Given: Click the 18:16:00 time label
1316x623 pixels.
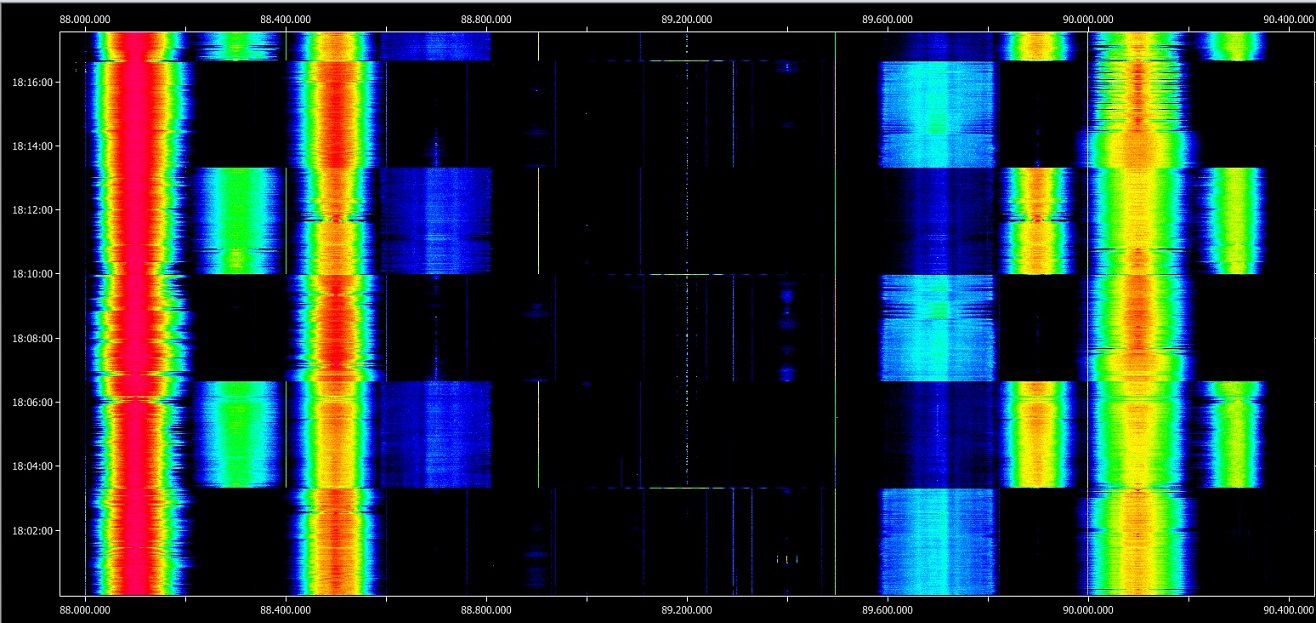Looking at the screenshot, I should pyautogui.click(x=35, y=82).
